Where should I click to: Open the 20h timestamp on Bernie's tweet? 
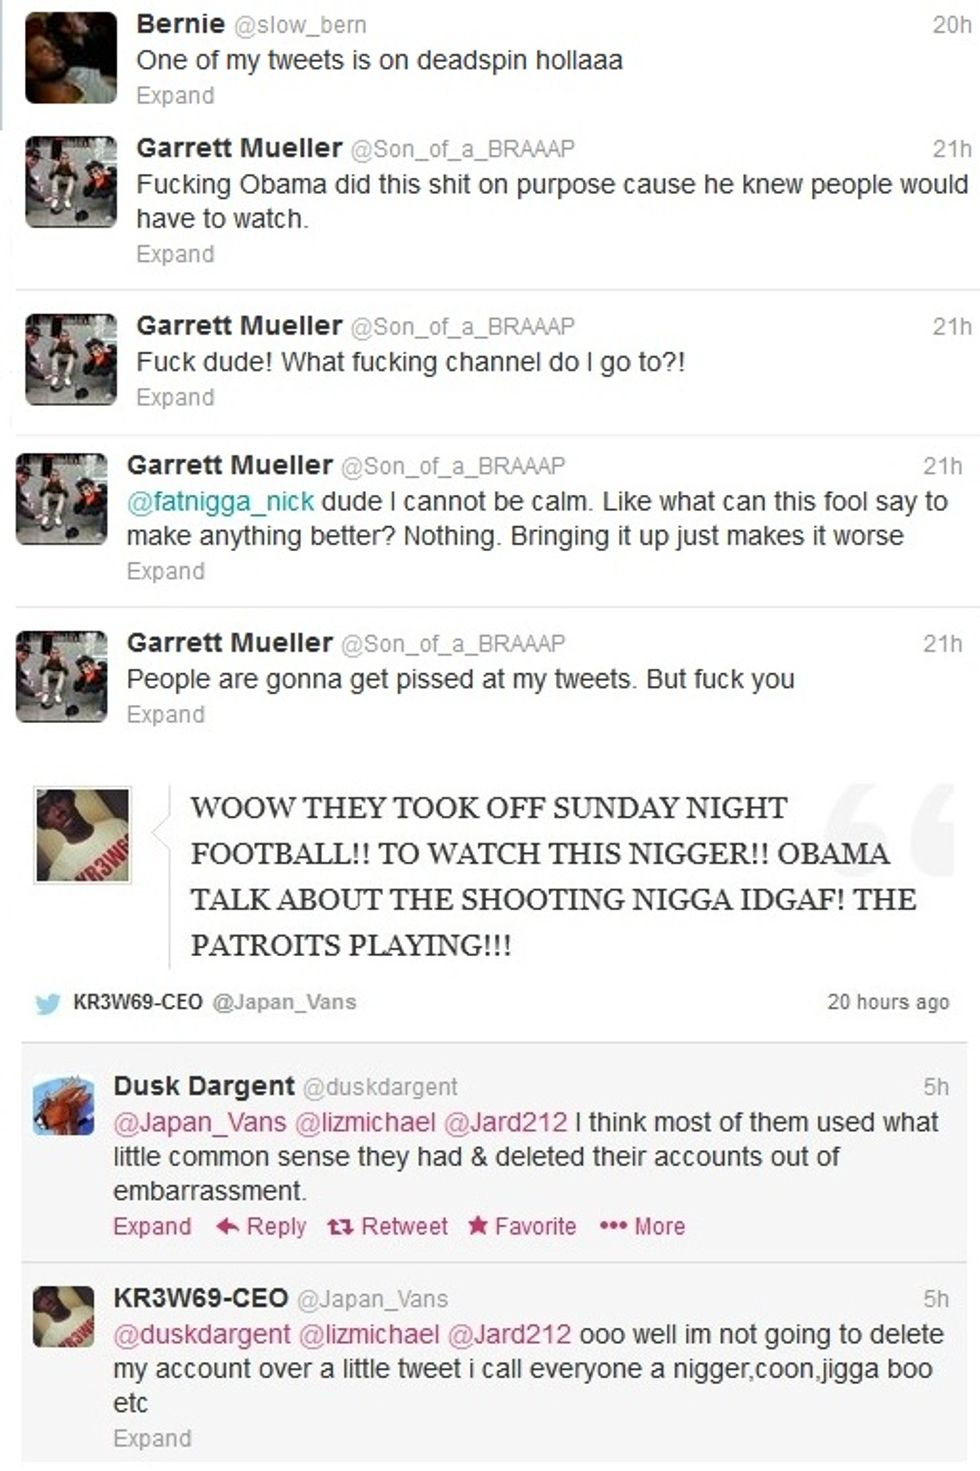point(951,25)
